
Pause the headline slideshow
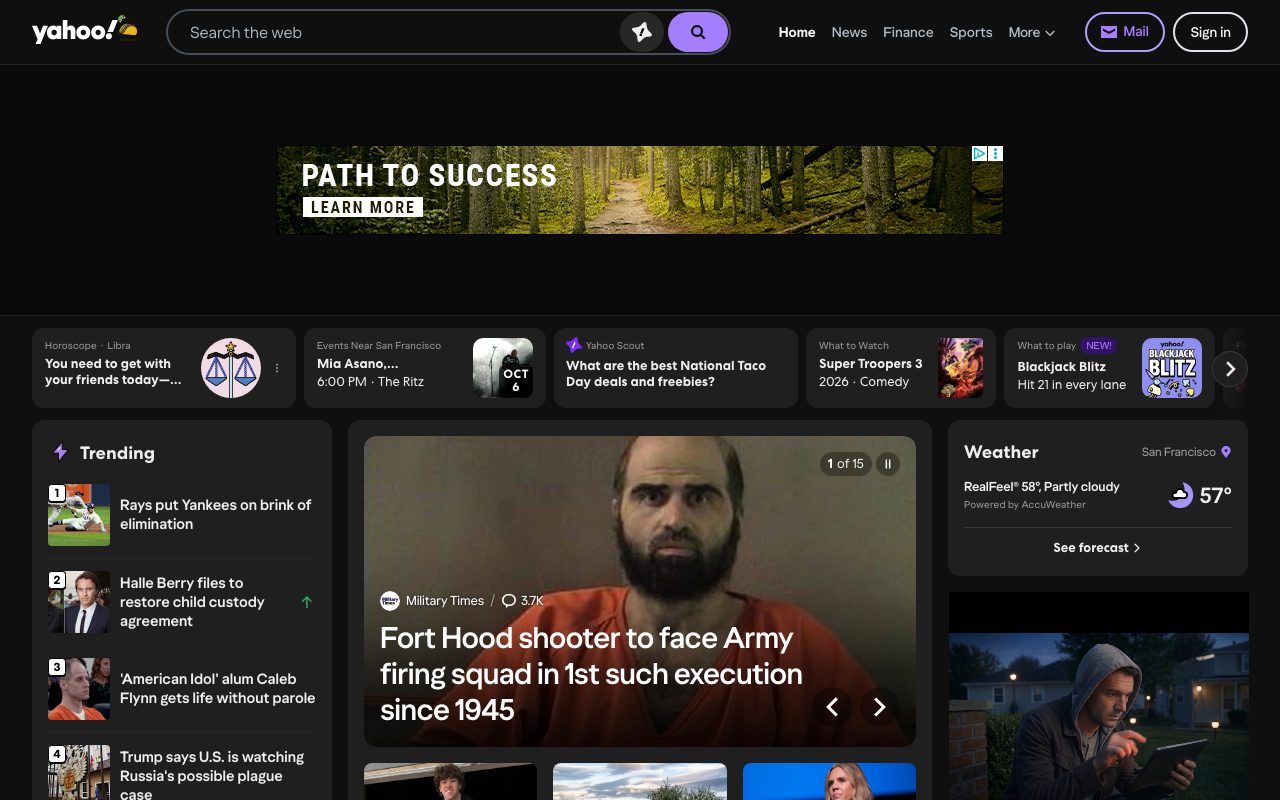coord(888,464)
